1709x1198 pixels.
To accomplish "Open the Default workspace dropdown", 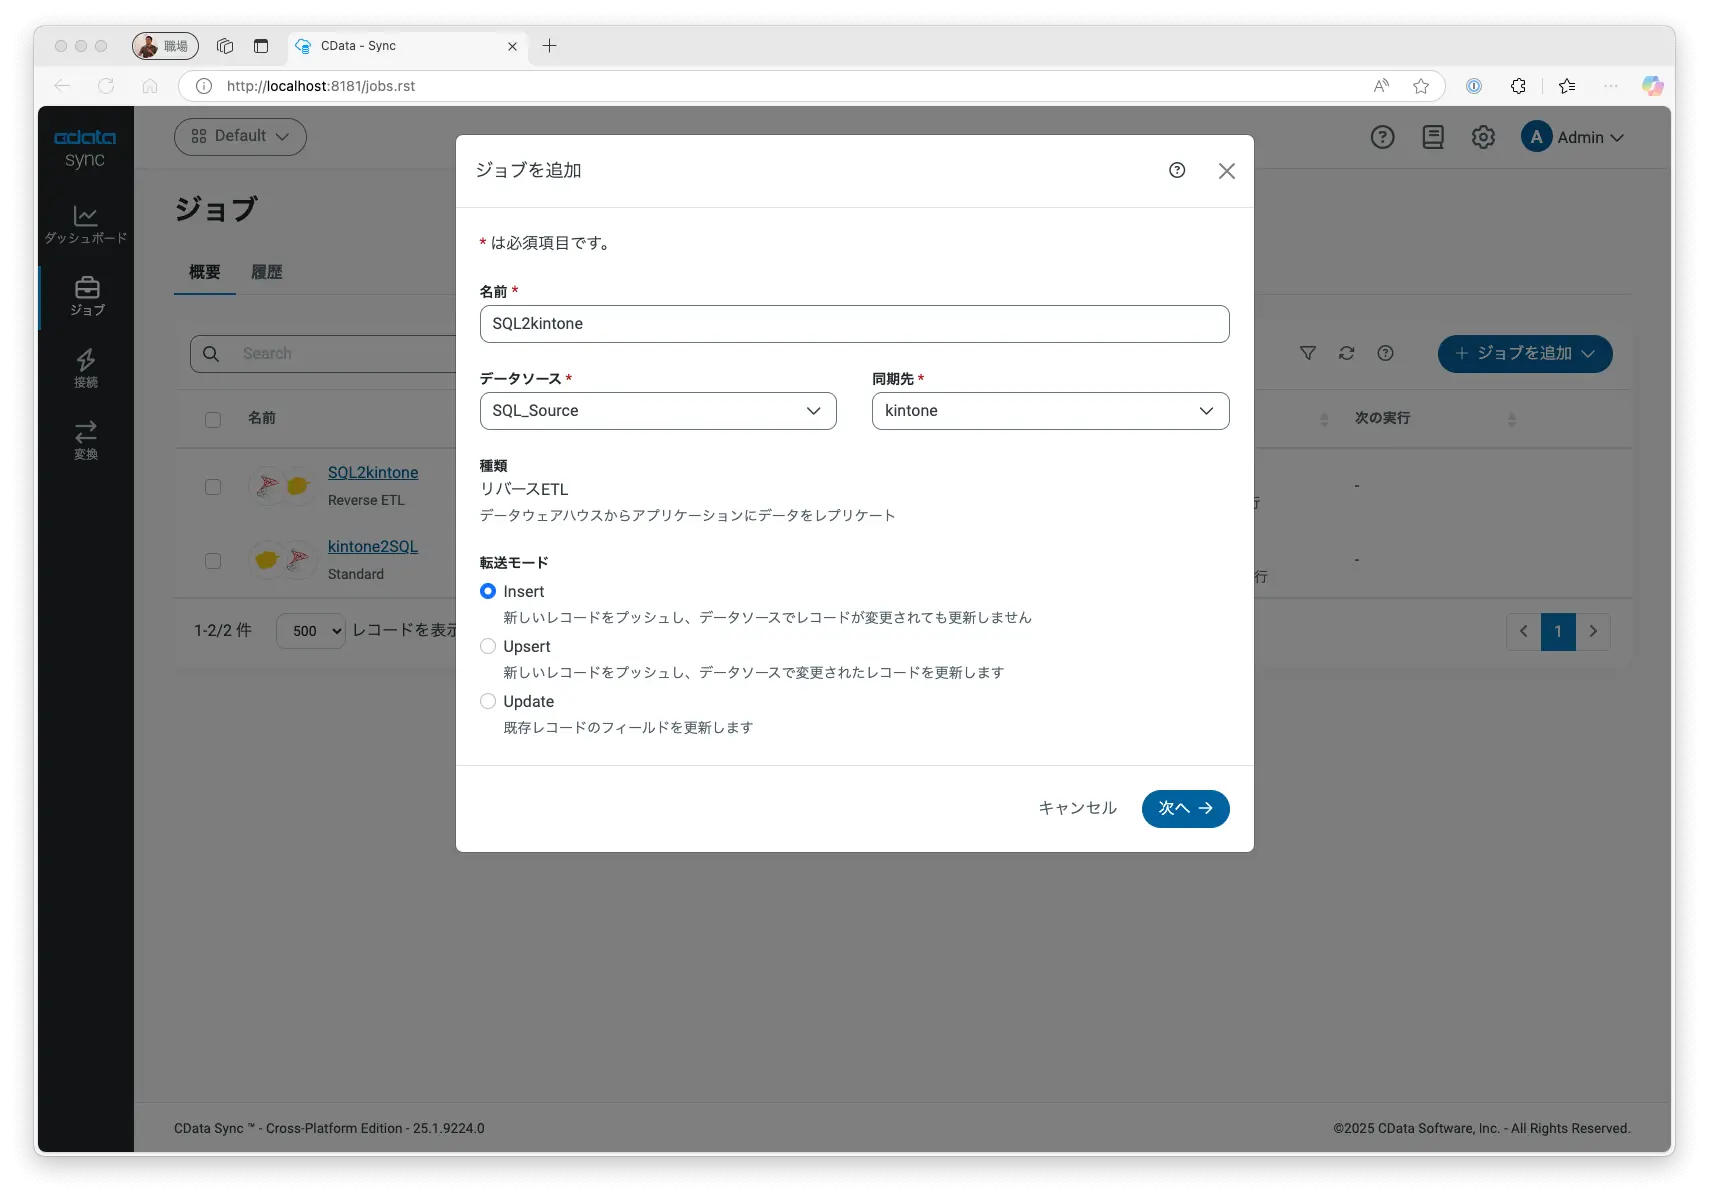I will (240, 137).
